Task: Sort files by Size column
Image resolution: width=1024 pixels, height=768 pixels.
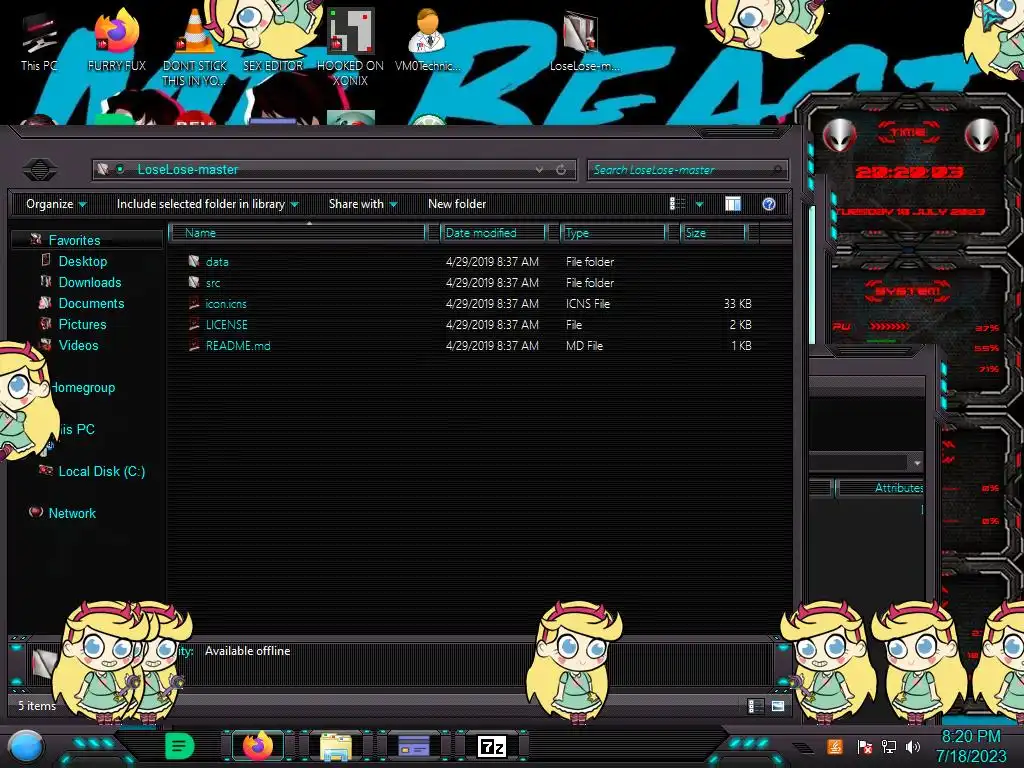Action: tap(713, 232)
